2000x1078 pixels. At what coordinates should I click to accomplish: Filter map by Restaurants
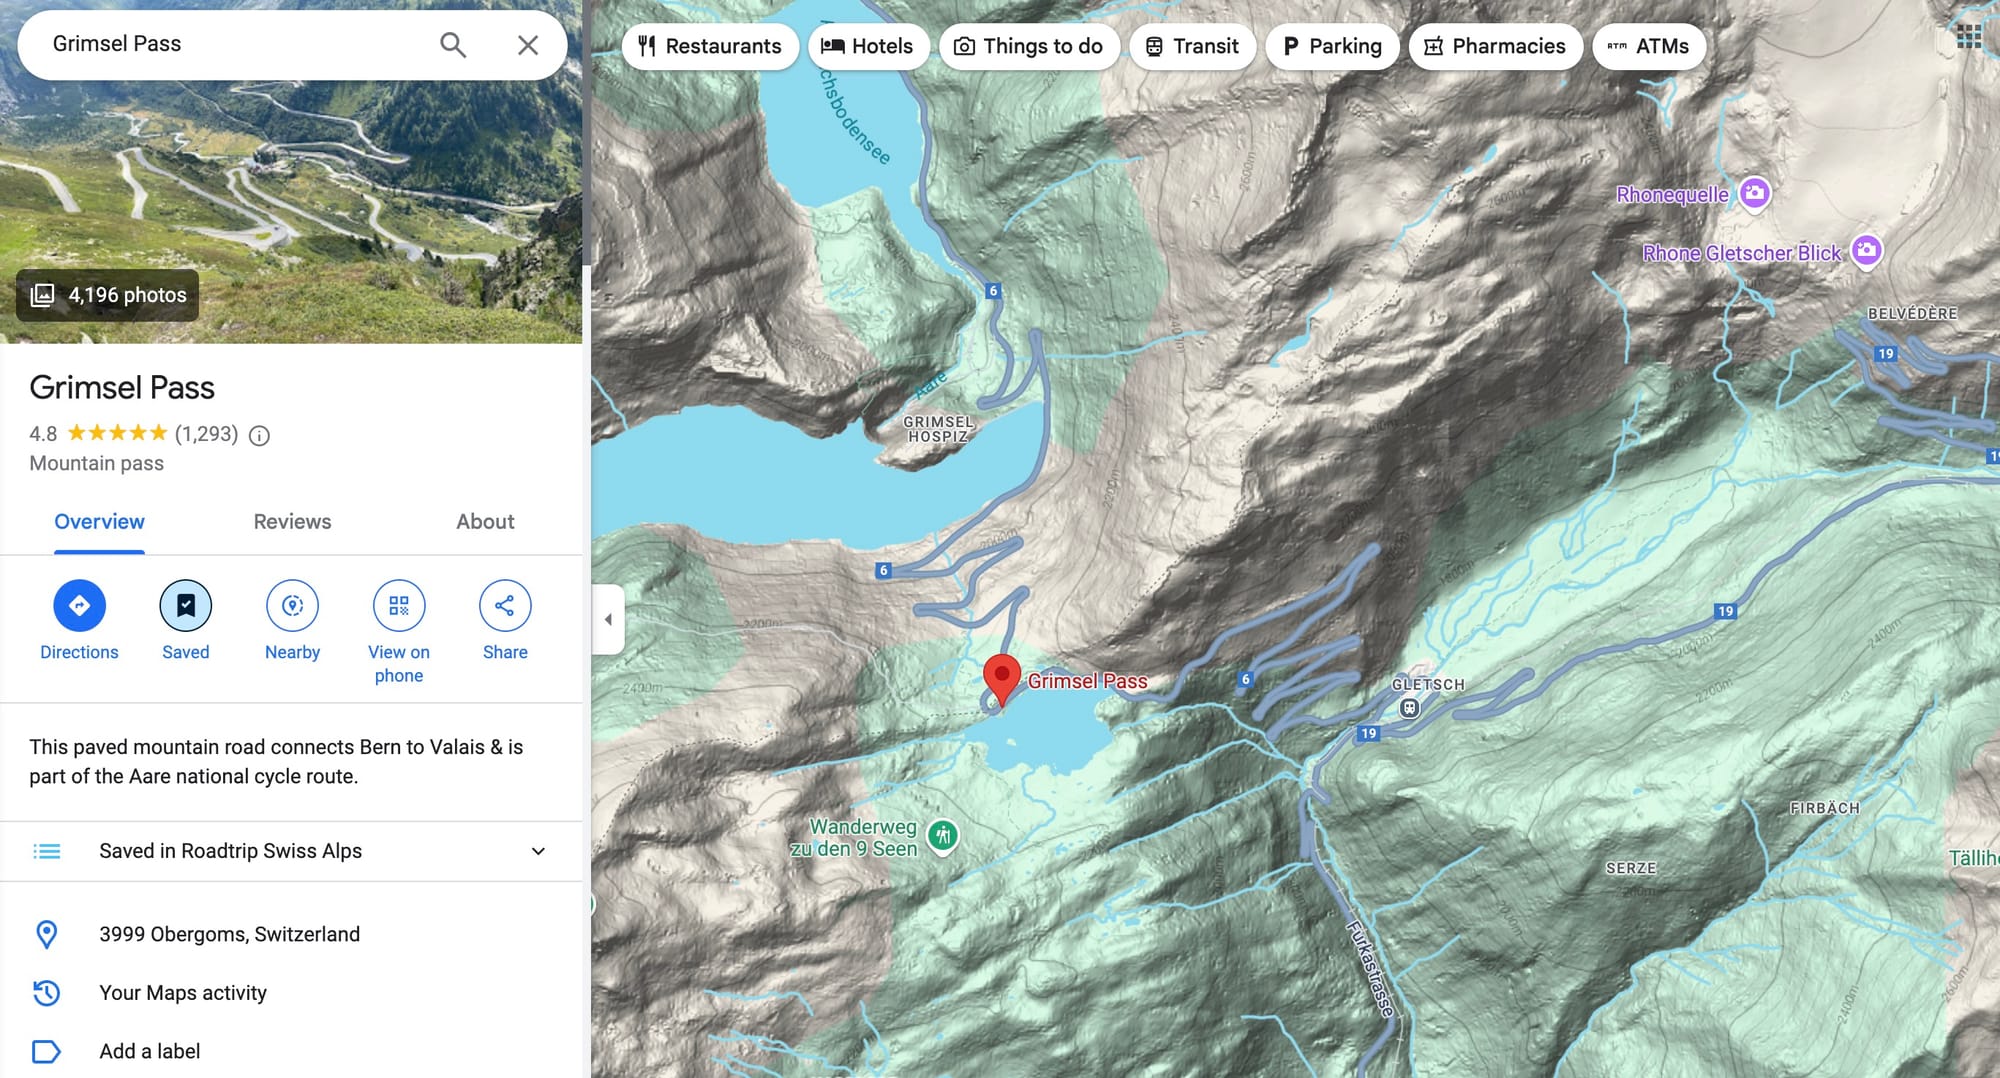[x=710, y=47]
